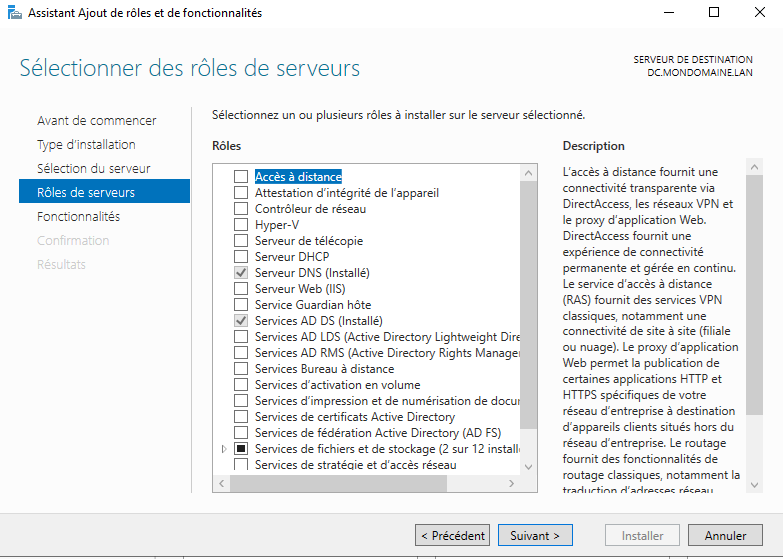This screenshot has width=783, height=559.
Task: Click the Description pane scrollbar thumb
Action: pyautogui.click(x=755, y=295)
